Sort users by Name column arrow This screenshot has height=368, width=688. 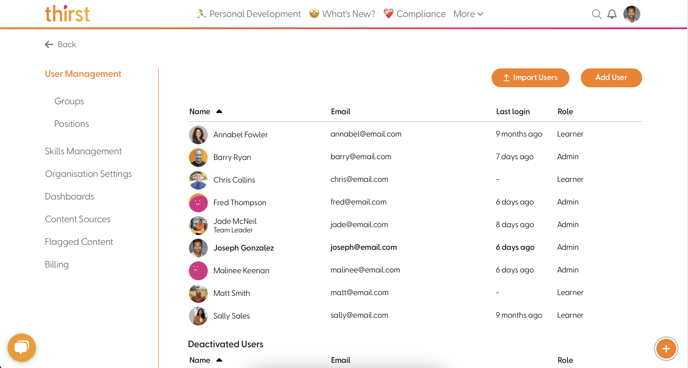click(219, 111)
